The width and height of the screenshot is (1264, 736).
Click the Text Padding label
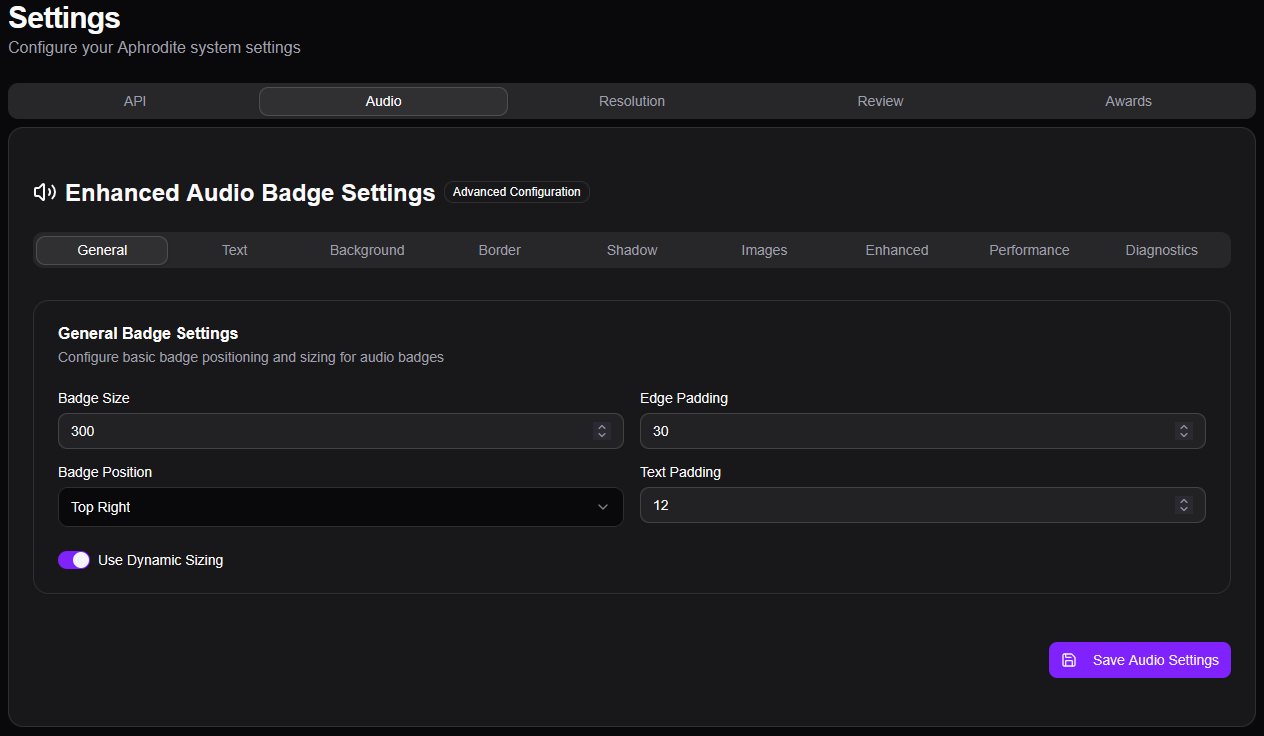pyautogui.click(x=680, y=472)
